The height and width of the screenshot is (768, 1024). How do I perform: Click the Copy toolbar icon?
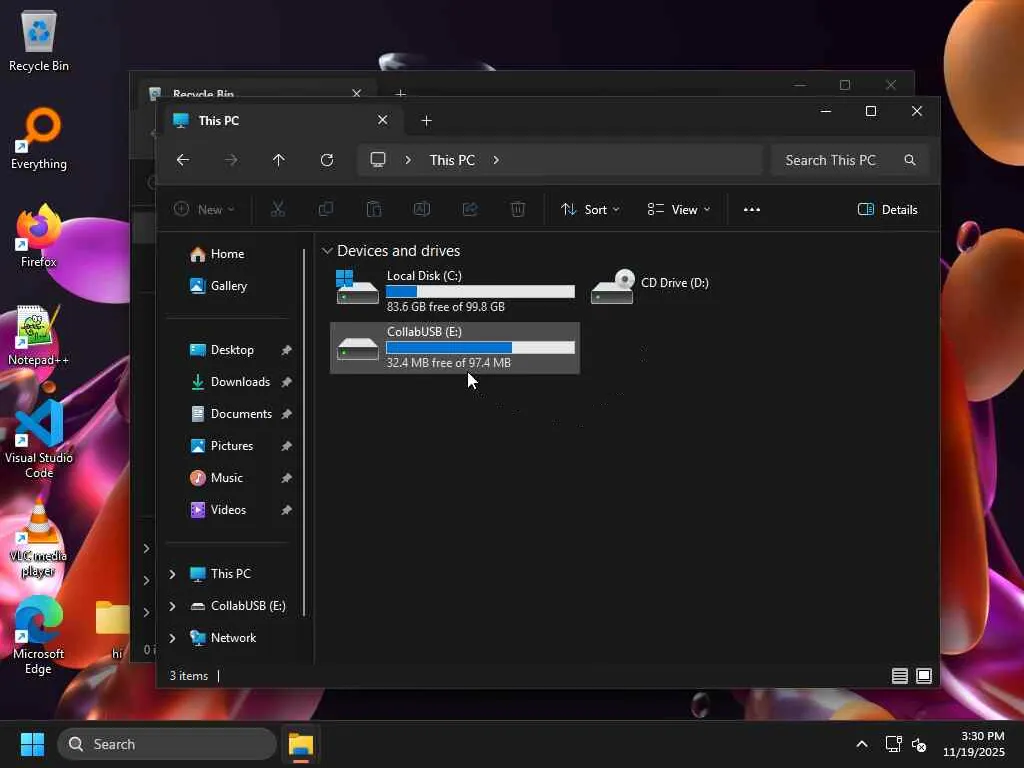coord(325,209)
